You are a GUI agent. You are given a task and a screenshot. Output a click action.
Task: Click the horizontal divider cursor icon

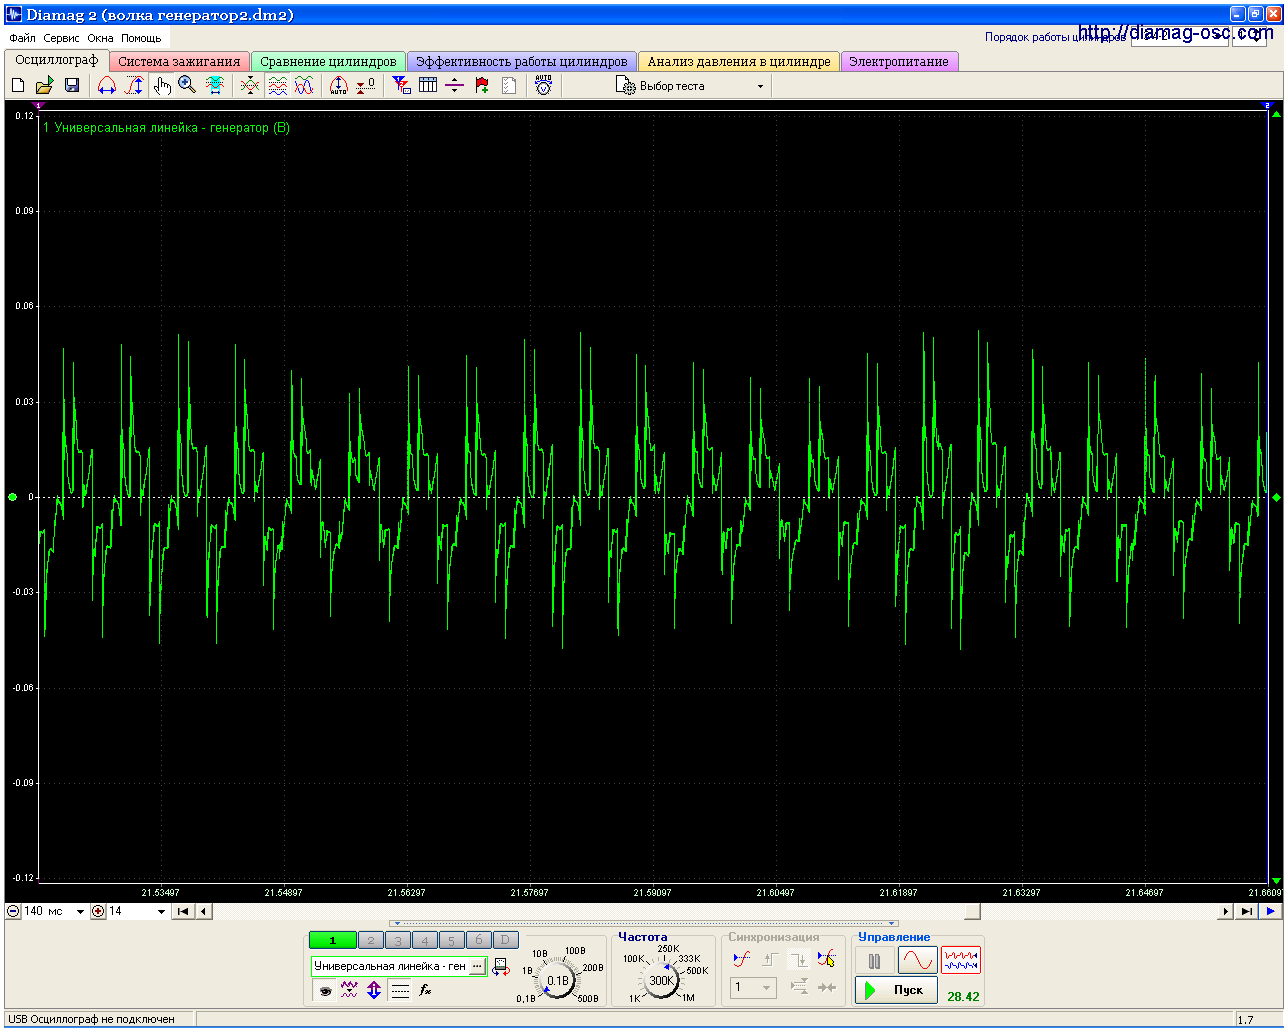(455, 86)
